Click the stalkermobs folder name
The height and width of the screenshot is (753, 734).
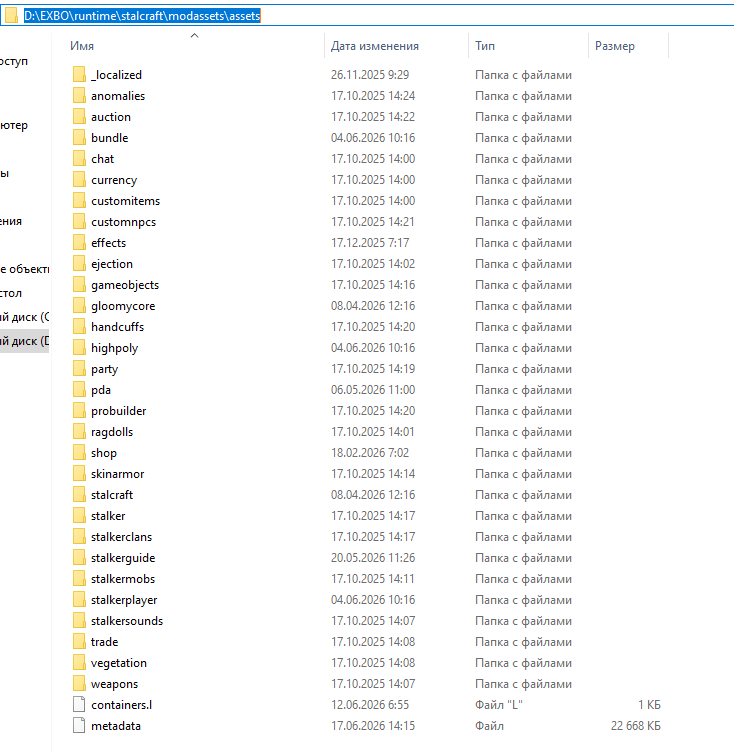pyautogui.click(x=123, y=579)
